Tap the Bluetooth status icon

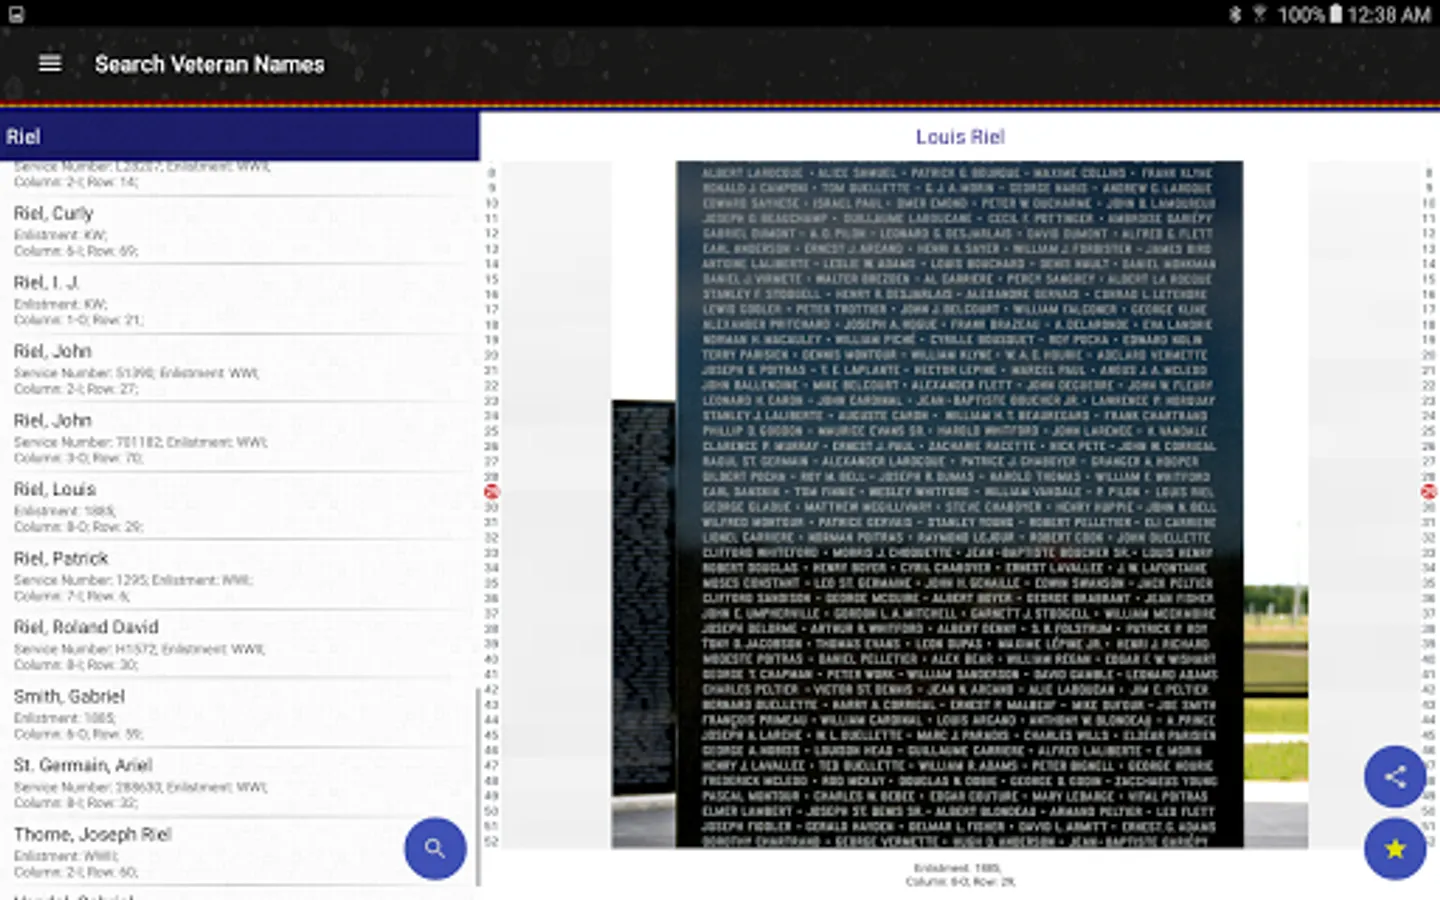point(1235,14)
